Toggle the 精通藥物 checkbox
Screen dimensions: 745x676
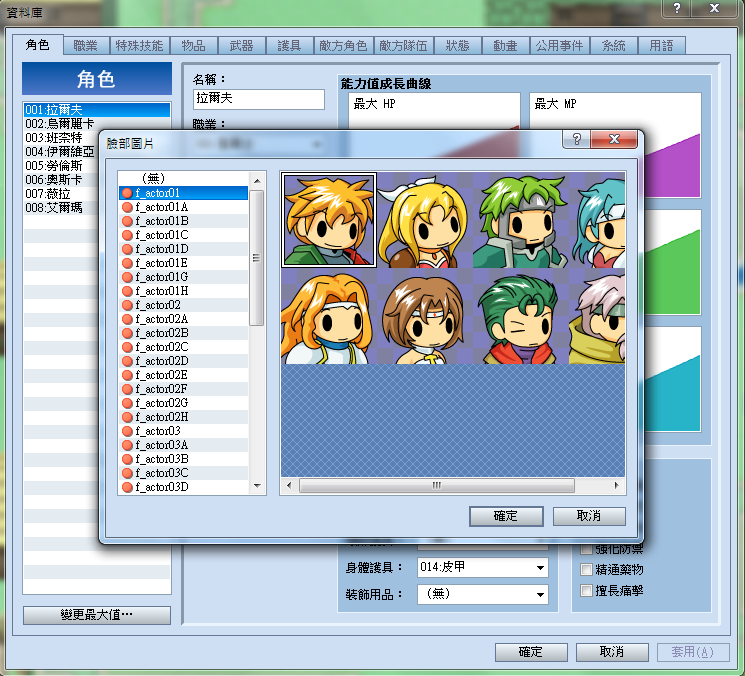[587, 570]
